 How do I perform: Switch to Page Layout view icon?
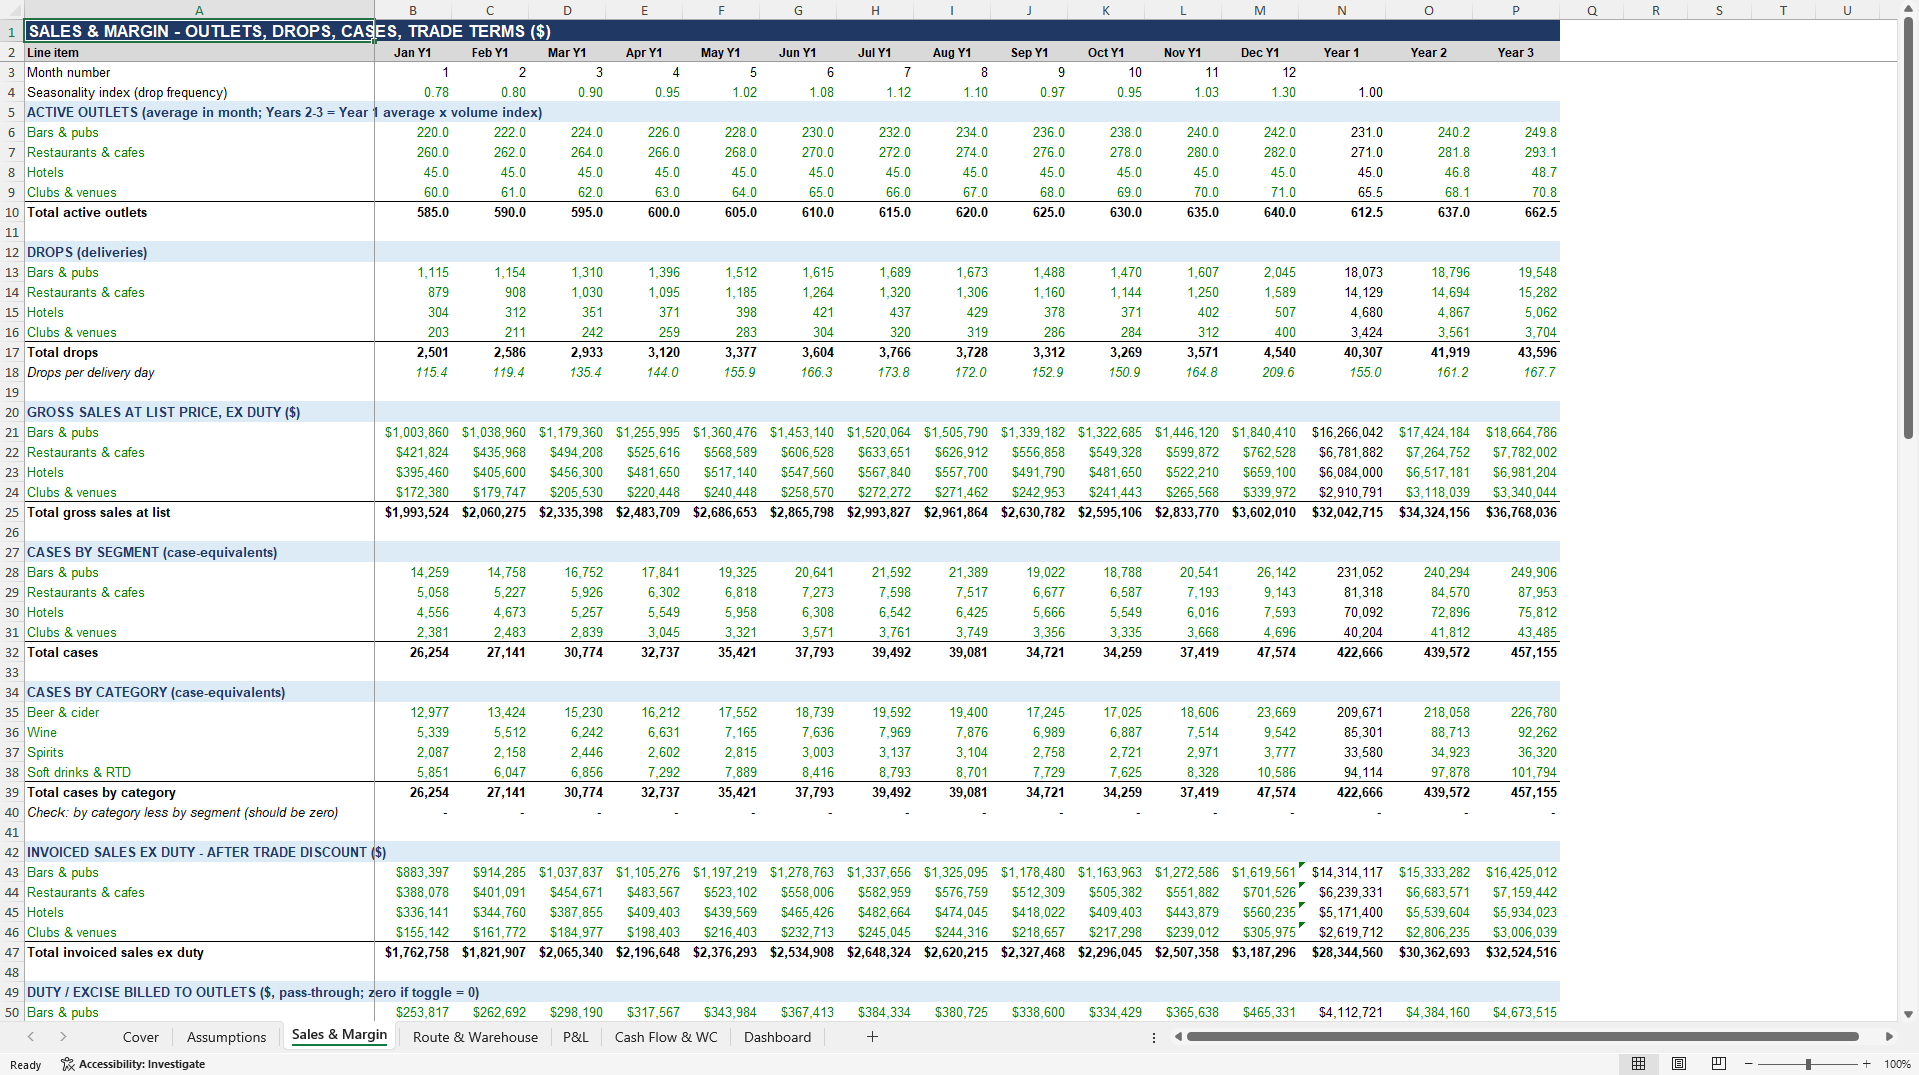(x=1679, y=1064)
